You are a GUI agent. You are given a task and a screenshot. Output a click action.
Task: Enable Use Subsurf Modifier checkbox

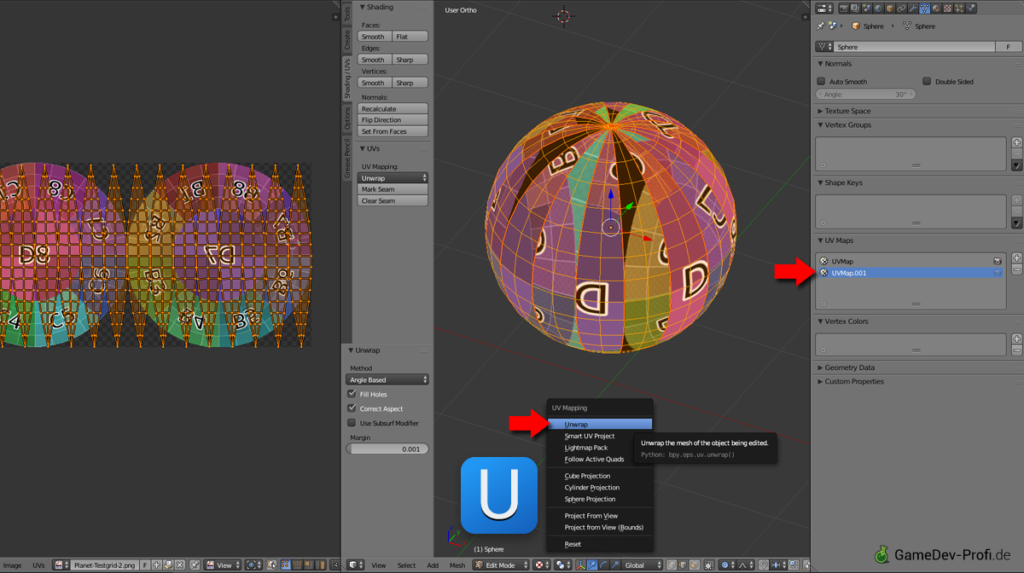(352, 423)
